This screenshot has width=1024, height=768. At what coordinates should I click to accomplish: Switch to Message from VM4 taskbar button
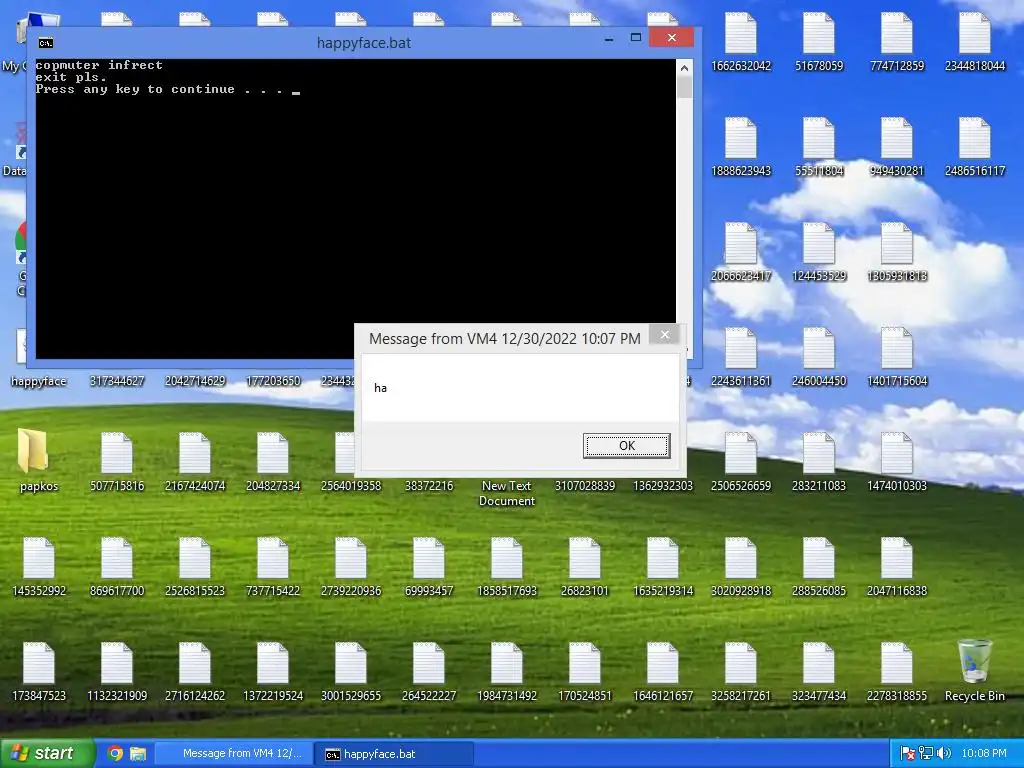coord(234,753)
